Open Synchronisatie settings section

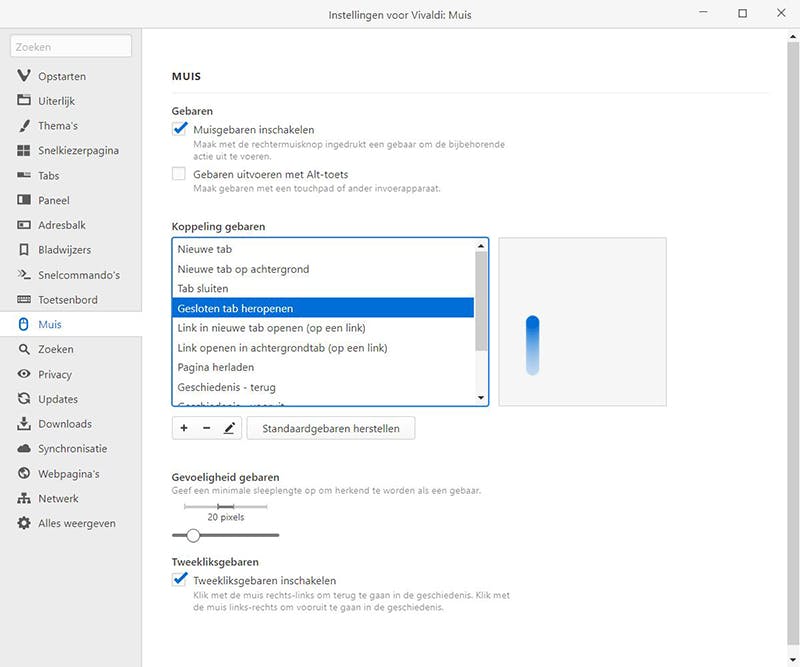(70, 449)
